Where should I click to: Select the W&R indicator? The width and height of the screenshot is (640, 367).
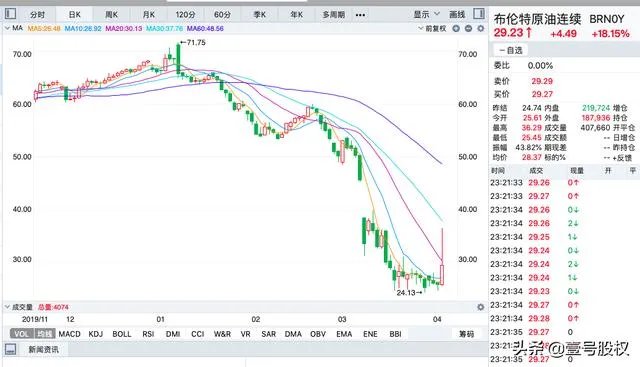pos(222,334)
